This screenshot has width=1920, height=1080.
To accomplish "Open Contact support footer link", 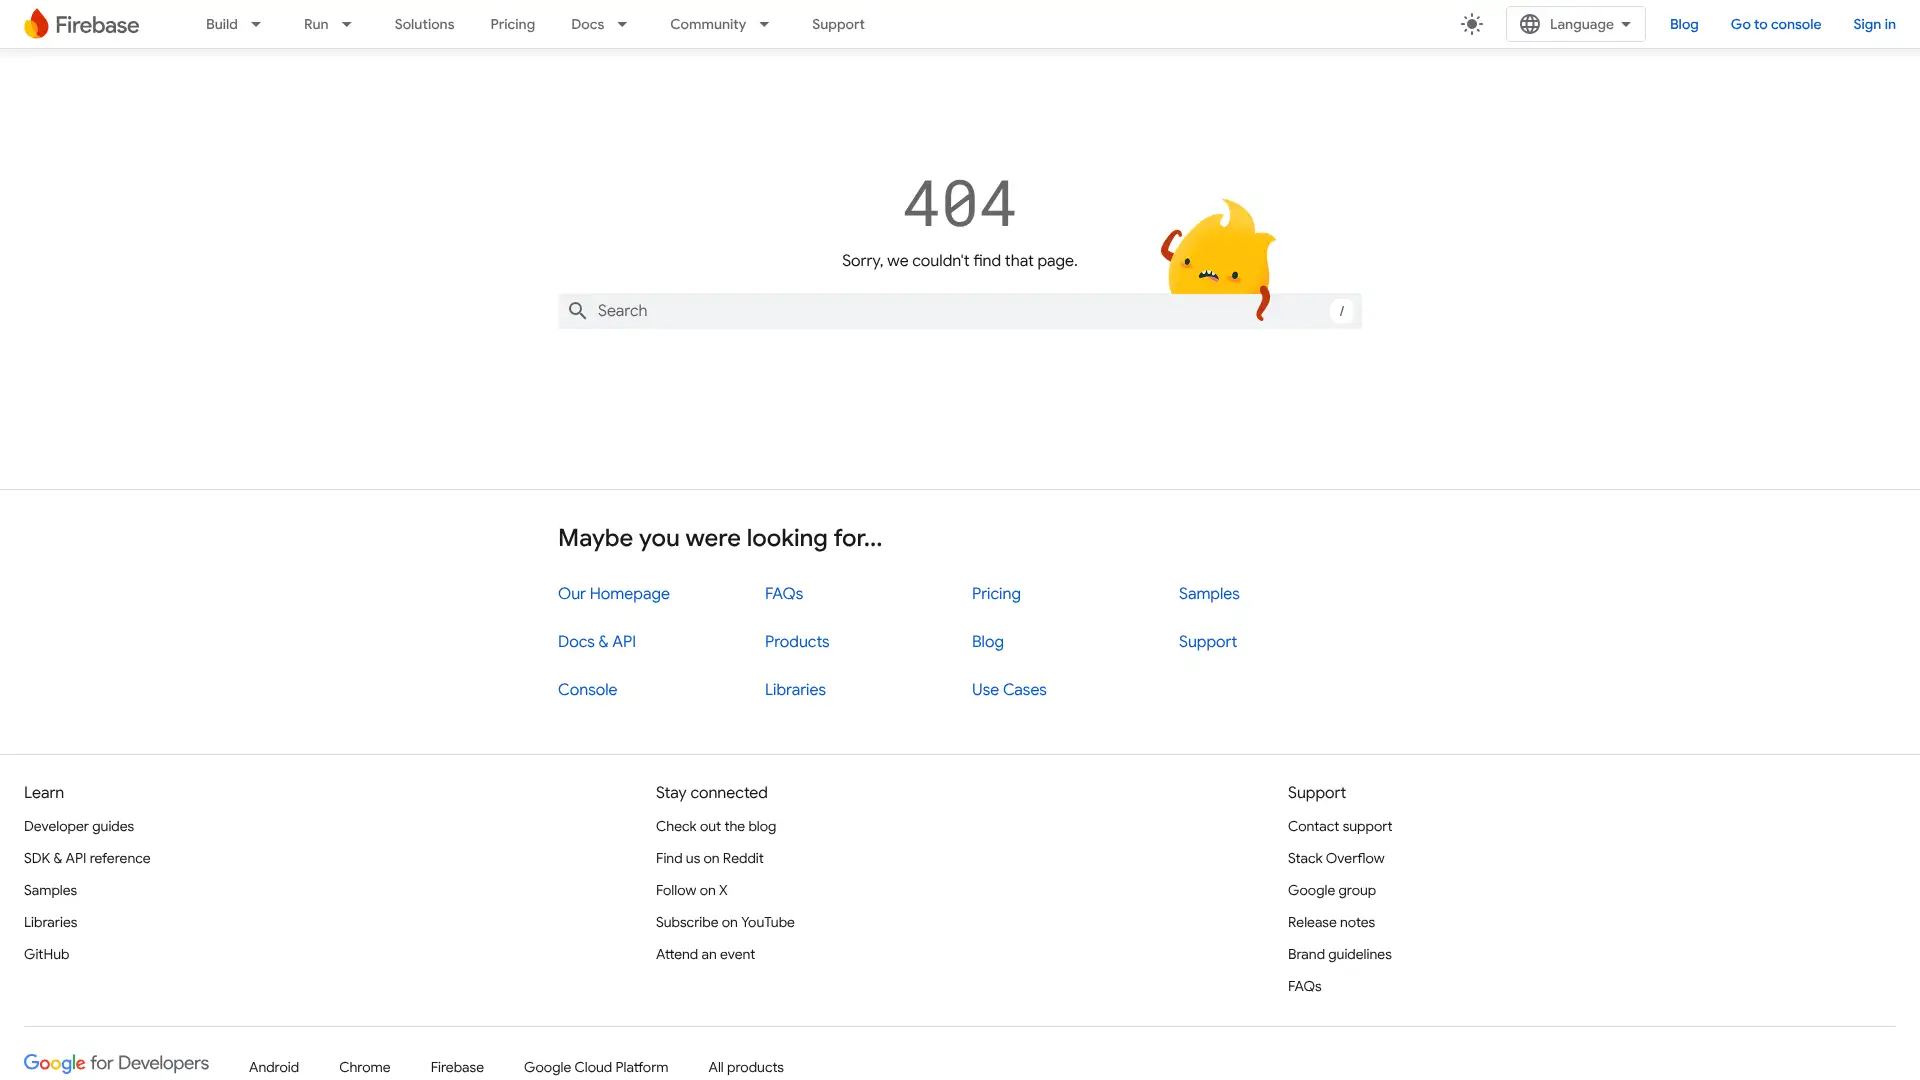I will click(1339, 827).
